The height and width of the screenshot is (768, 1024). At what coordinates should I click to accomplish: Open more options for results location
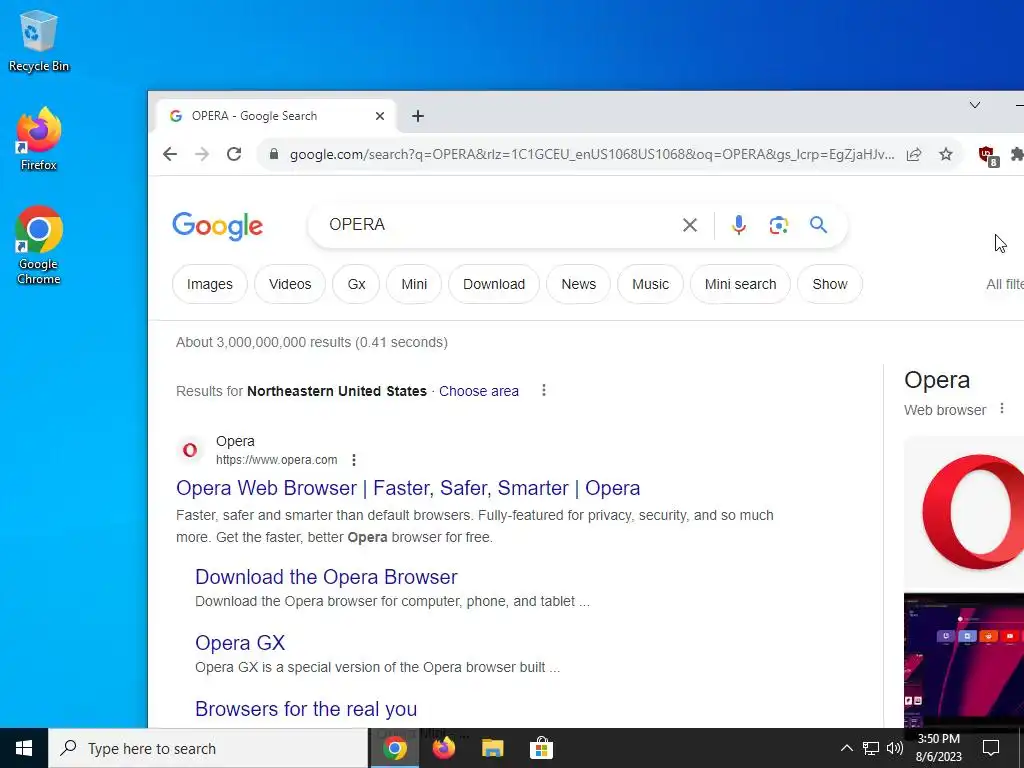(544, 391)
